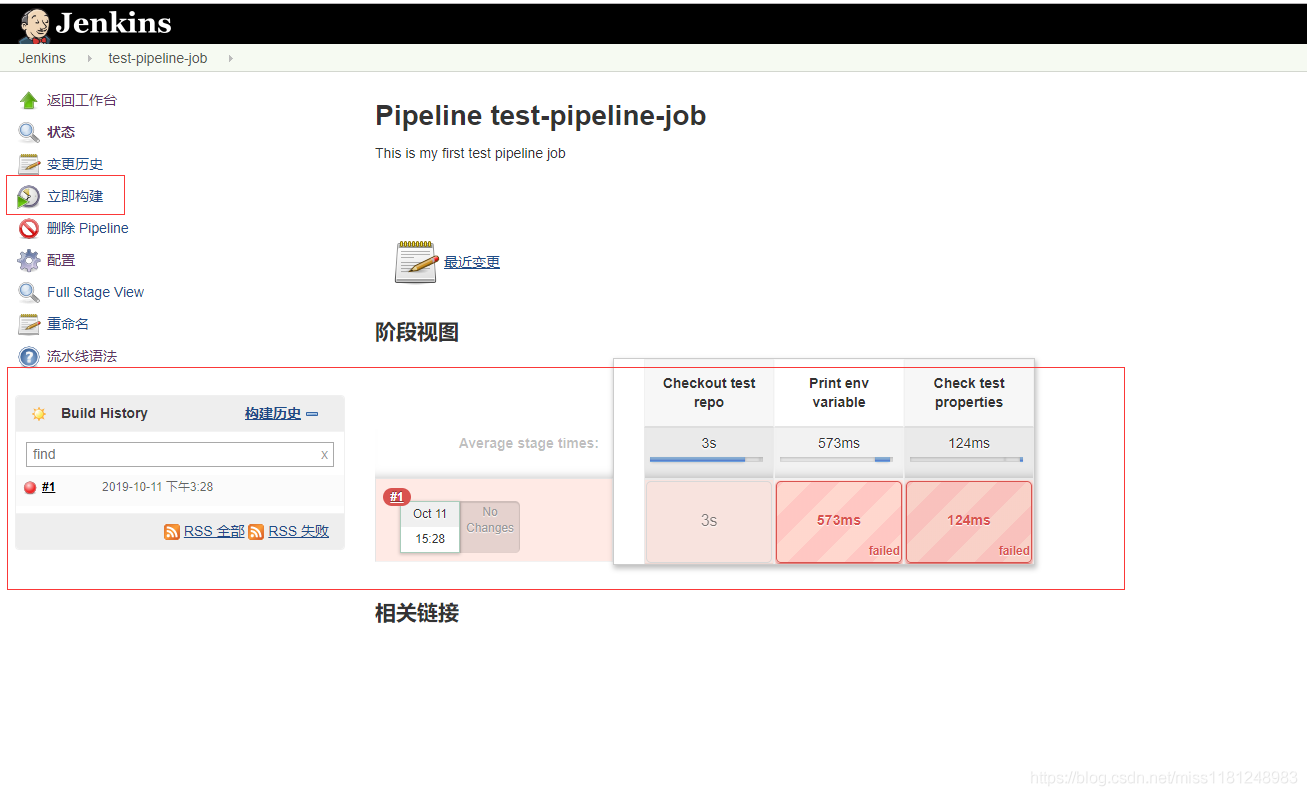
Task: Expand the arrow after Jenkins breadcrumb
Action: 89,58
